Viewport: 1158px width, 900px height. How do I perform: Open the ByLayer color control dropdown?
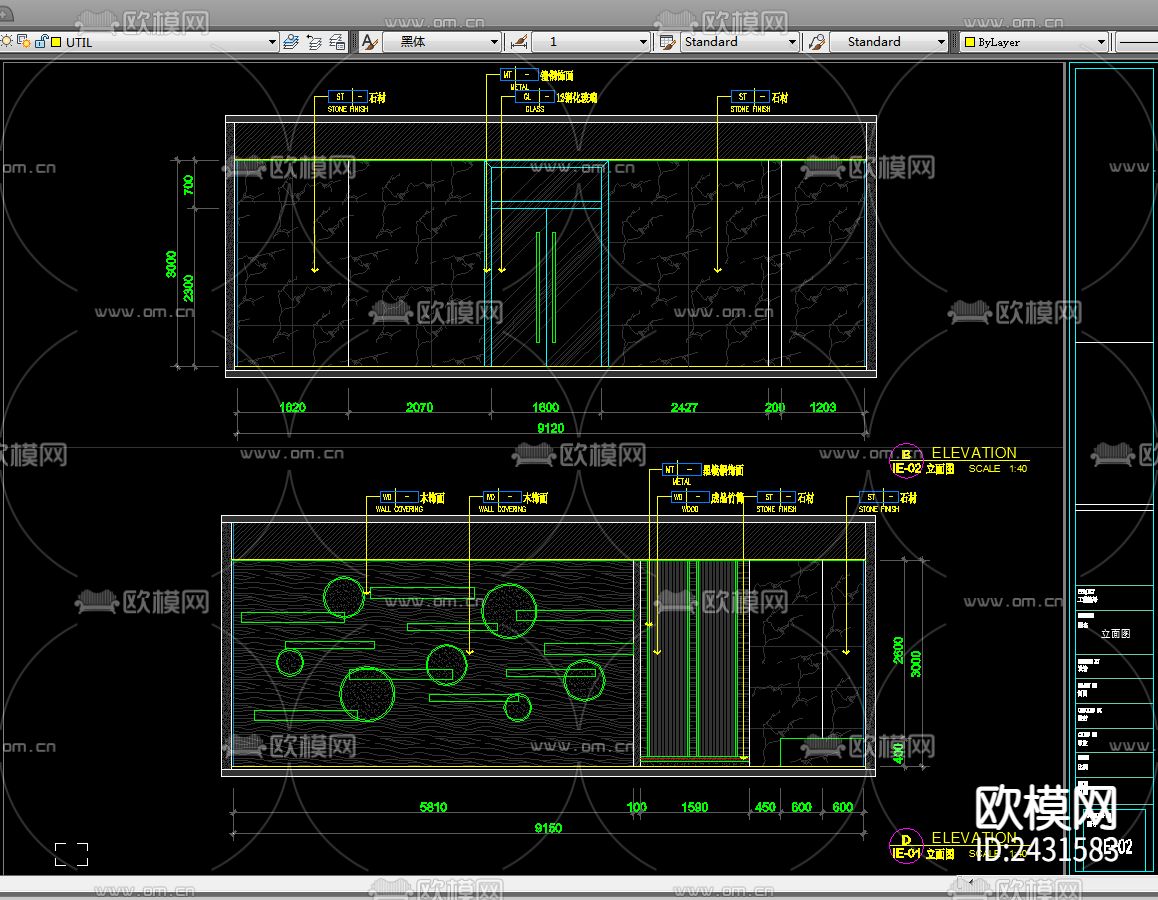coord(1035,42)
